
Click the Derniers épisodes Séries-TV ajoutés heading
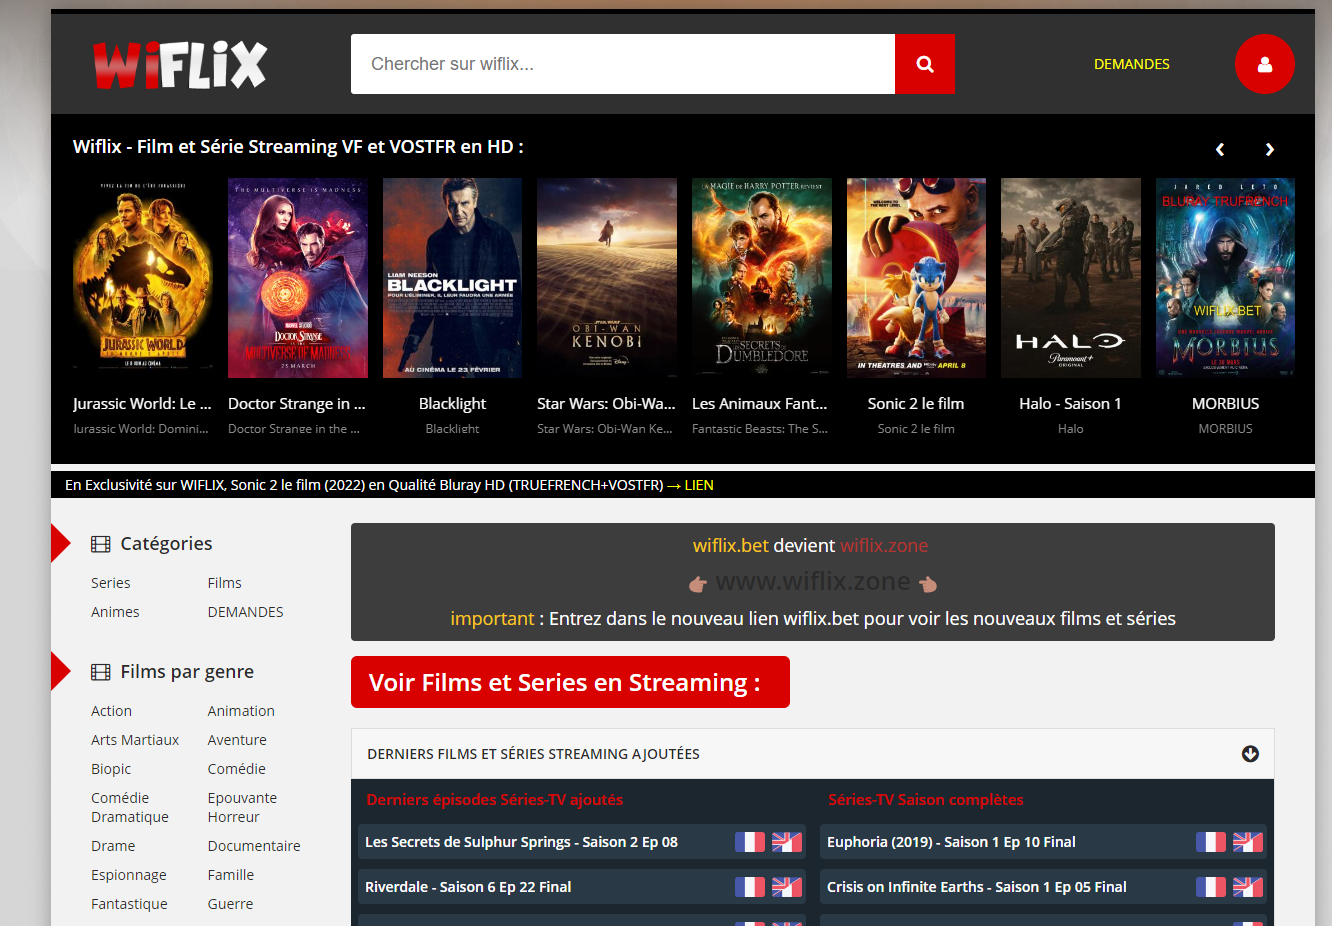(x=495, y=800)
